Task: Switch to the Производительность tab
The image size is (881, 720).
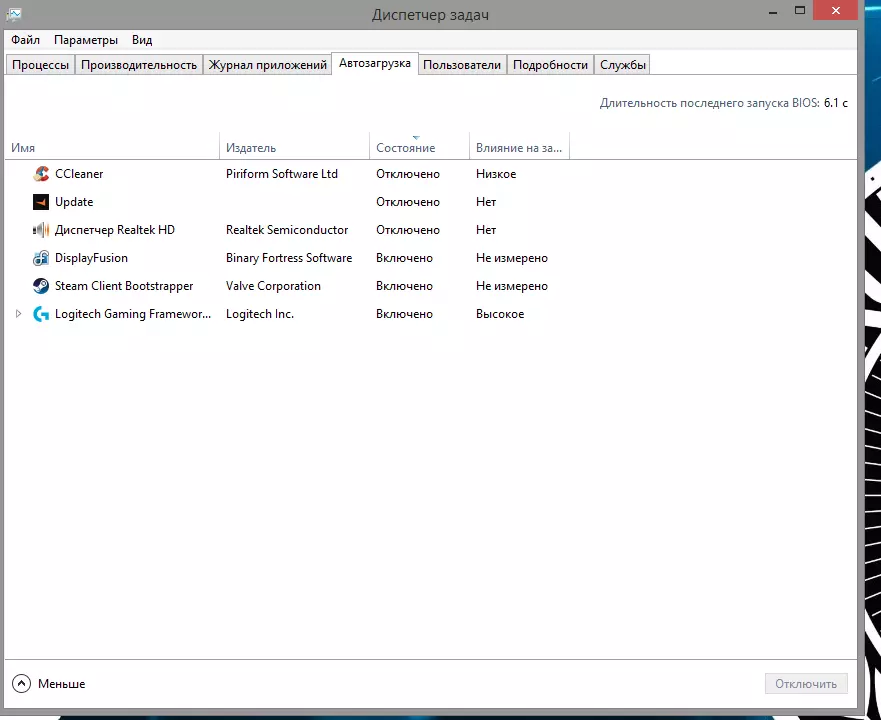Action: click(139, 65)
